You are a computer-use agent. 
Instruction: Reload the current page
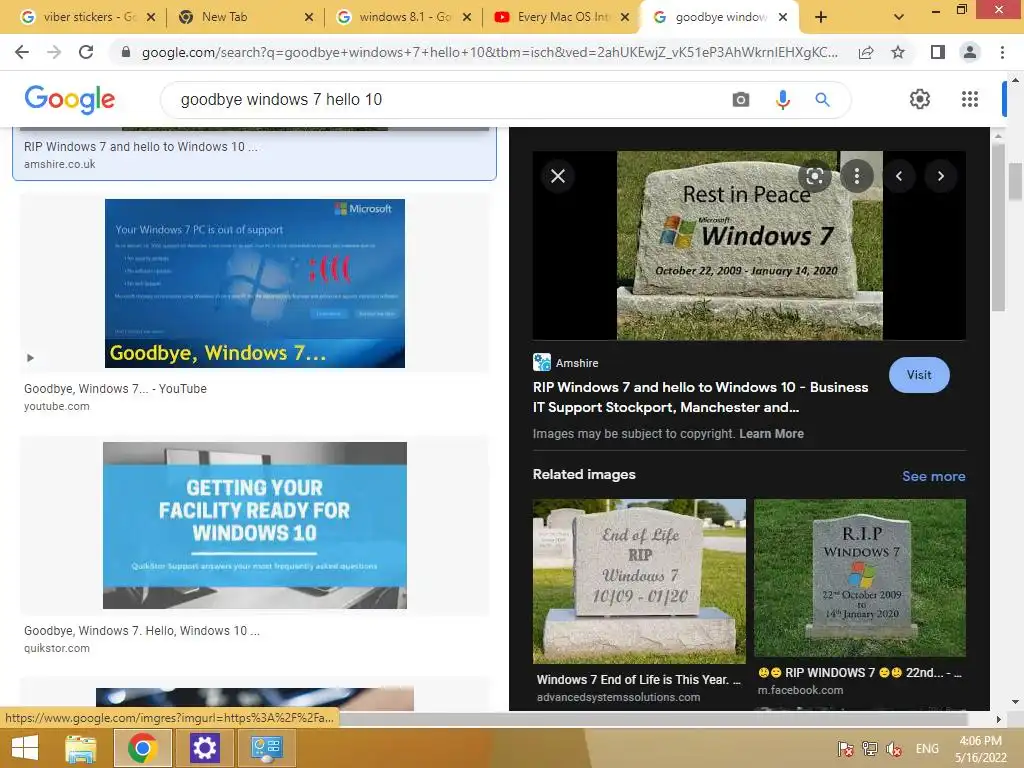tap(86, 52)
